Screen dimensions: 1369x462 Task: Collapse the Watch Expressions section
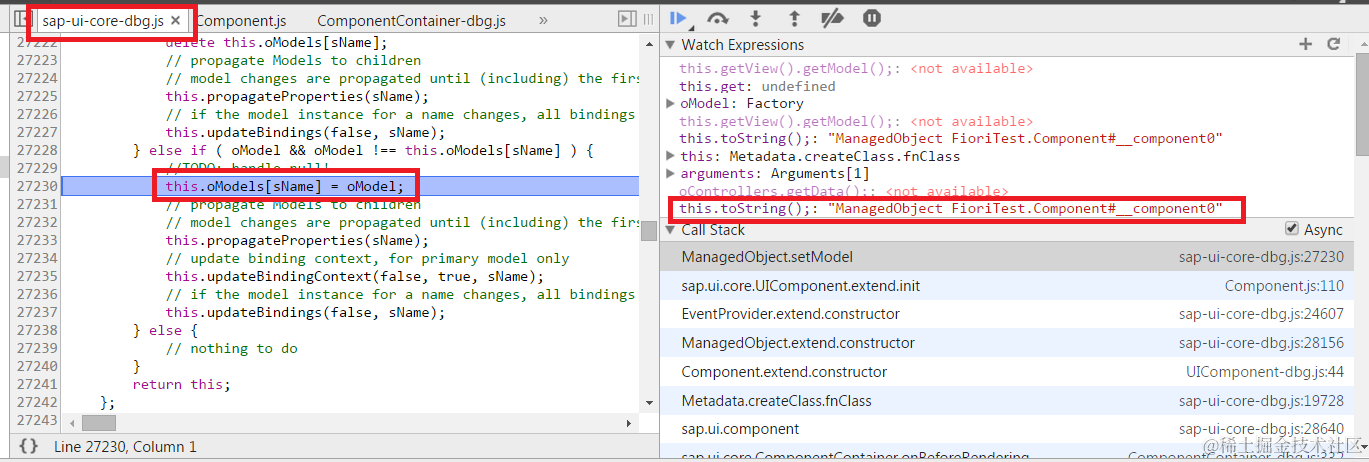pyautogui.click(x=670, y=45)
